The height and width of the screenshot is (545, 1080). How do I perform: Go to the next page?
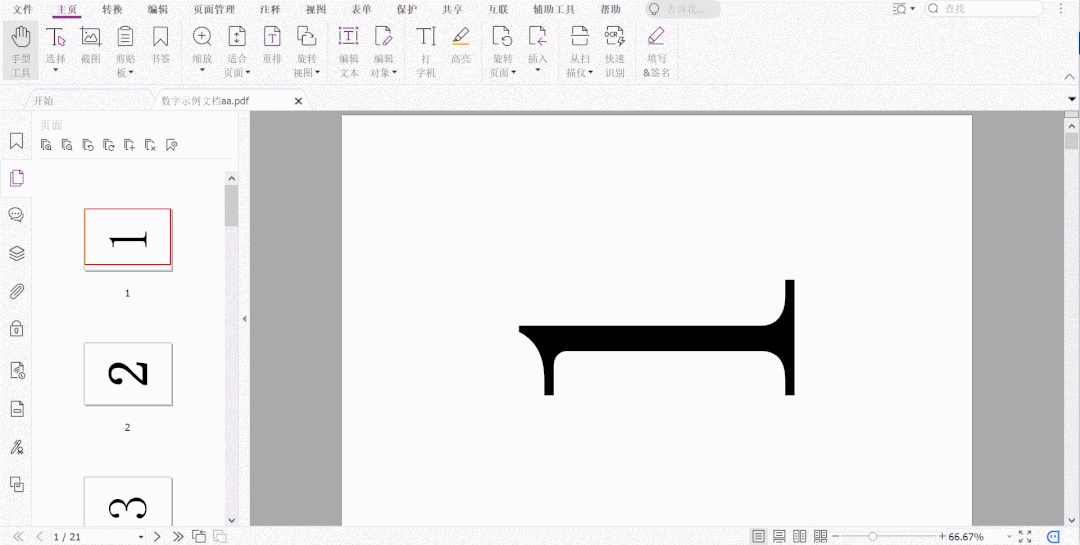(x=157, y=537)
